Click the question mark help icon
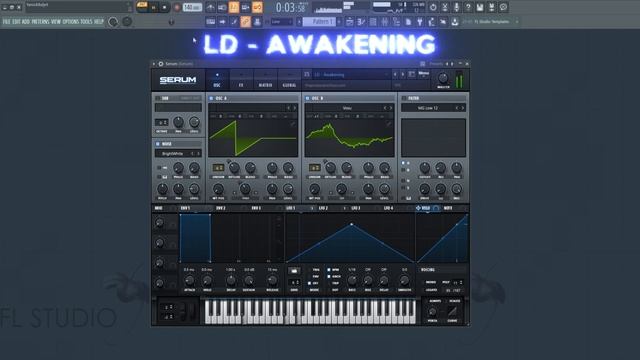Image resolution: width=640 pixels, height=360 pixels. tap(468, 7)
